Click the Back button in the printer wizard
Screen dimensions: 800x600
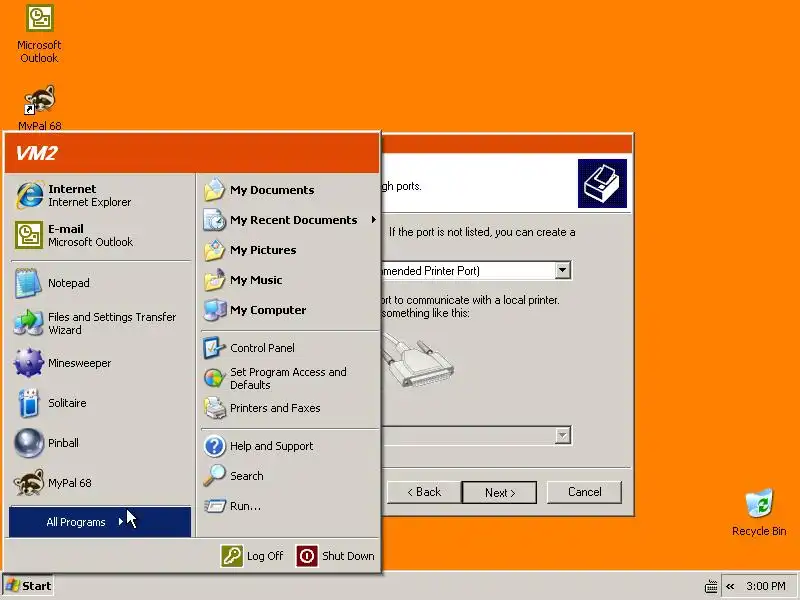[x=423, y=492]
